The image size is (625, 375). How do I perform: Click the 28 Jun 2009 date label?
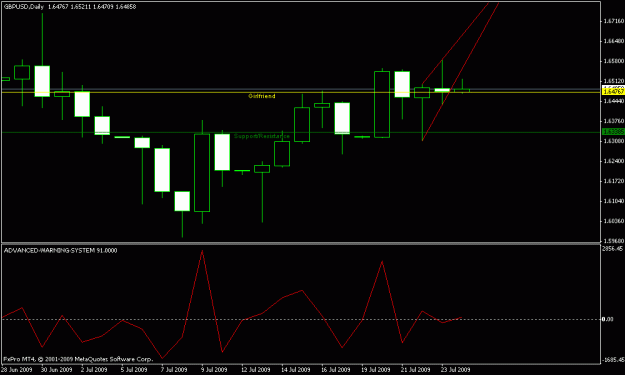pos(16,369)
